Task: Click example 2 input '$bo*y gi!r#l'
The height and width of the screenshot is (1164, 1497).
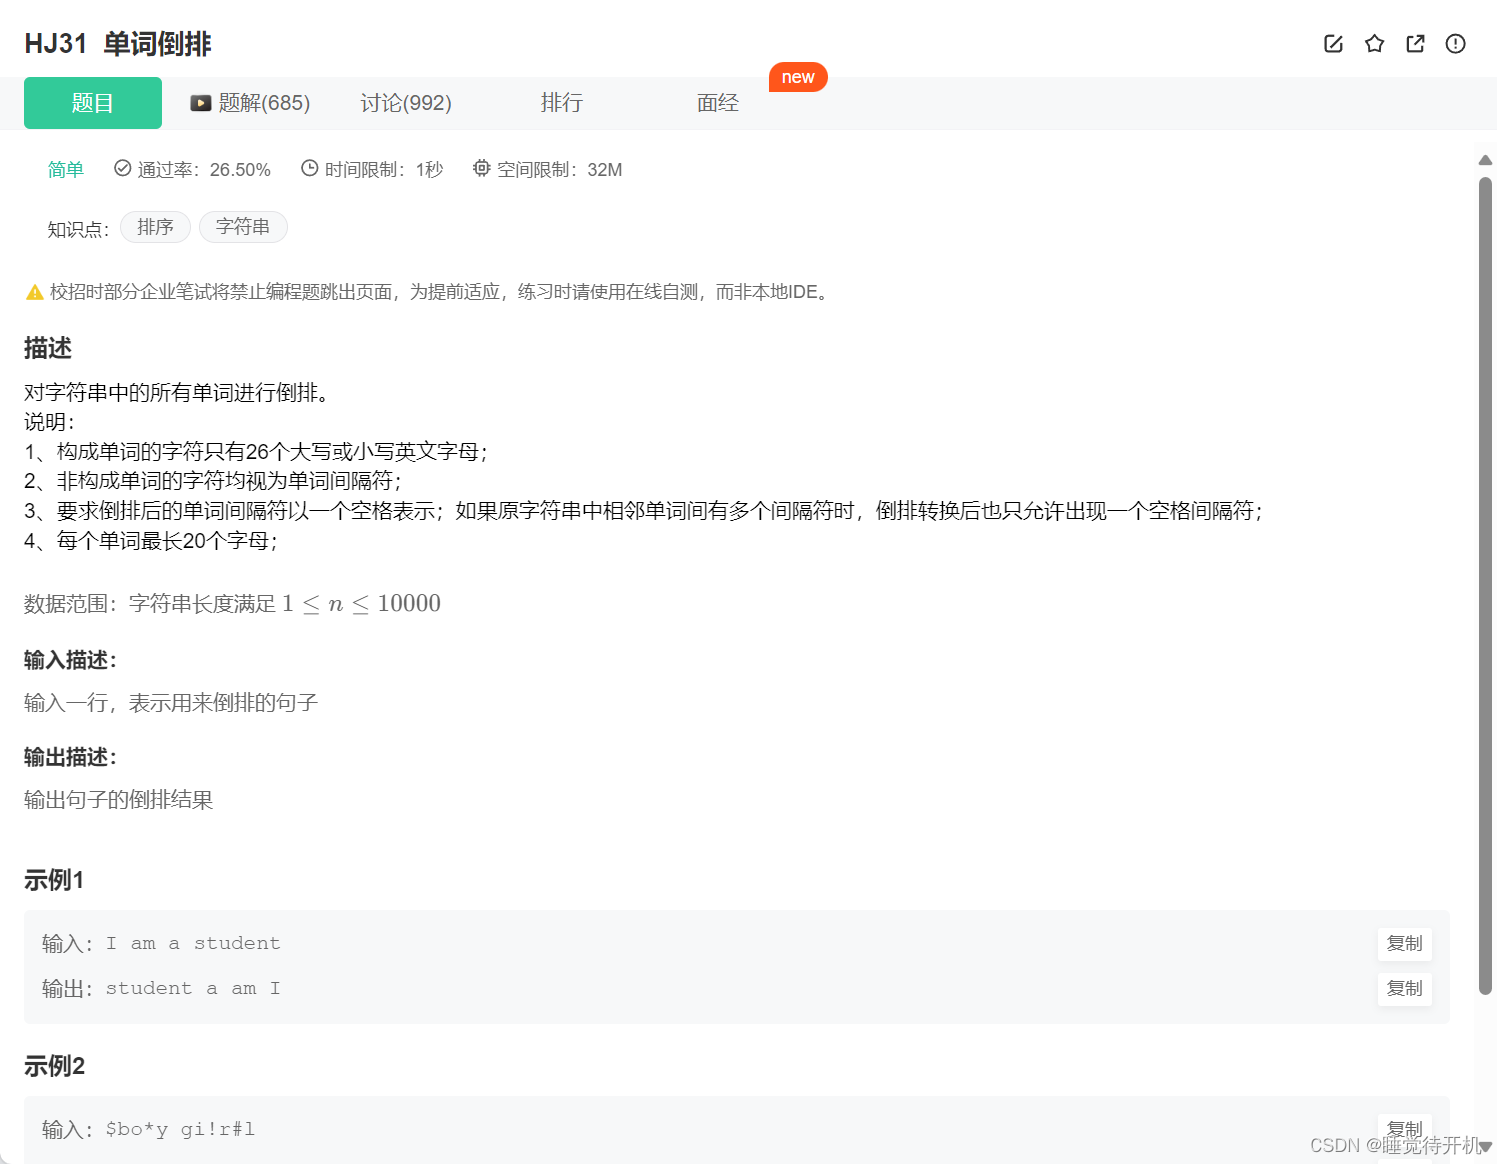Action: point(180,1129)
